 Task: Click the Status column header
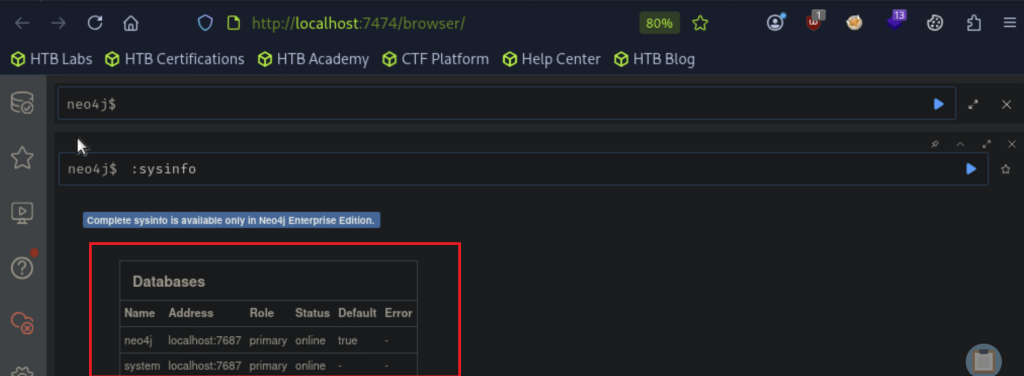click(312, 313)
